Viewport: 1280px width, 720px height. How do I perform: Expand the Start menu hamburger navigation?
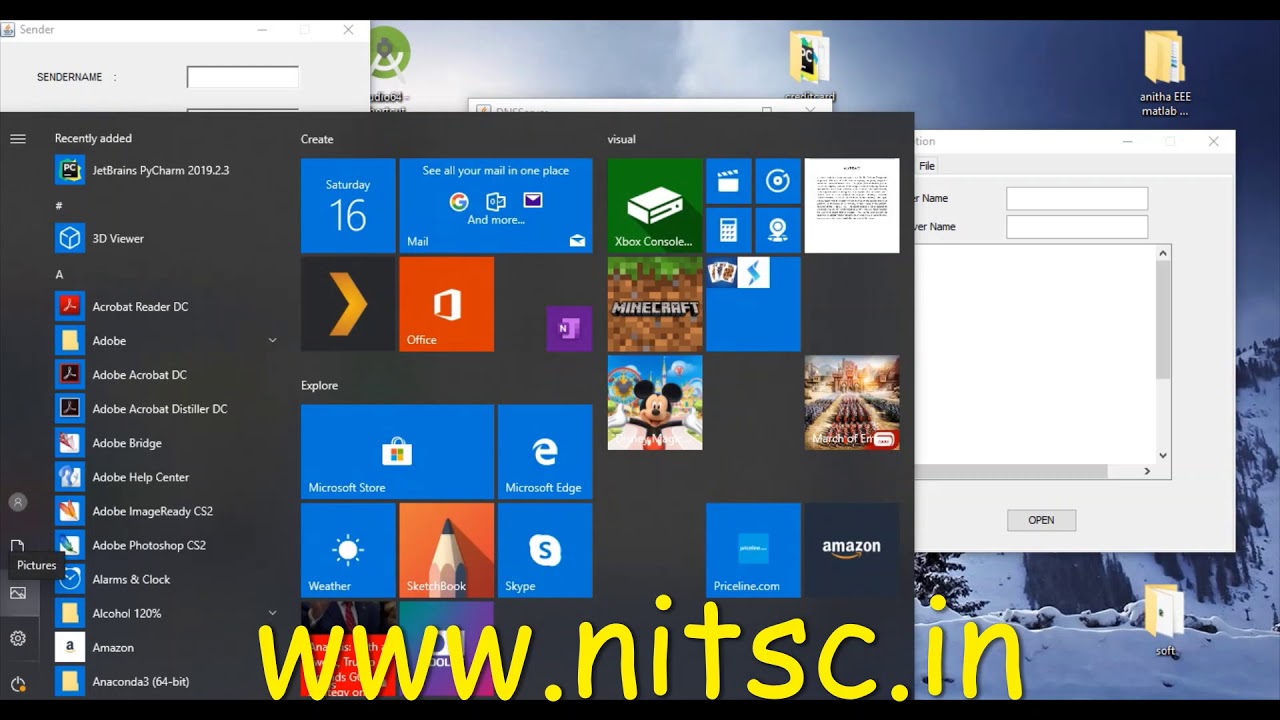pos(18,139)
